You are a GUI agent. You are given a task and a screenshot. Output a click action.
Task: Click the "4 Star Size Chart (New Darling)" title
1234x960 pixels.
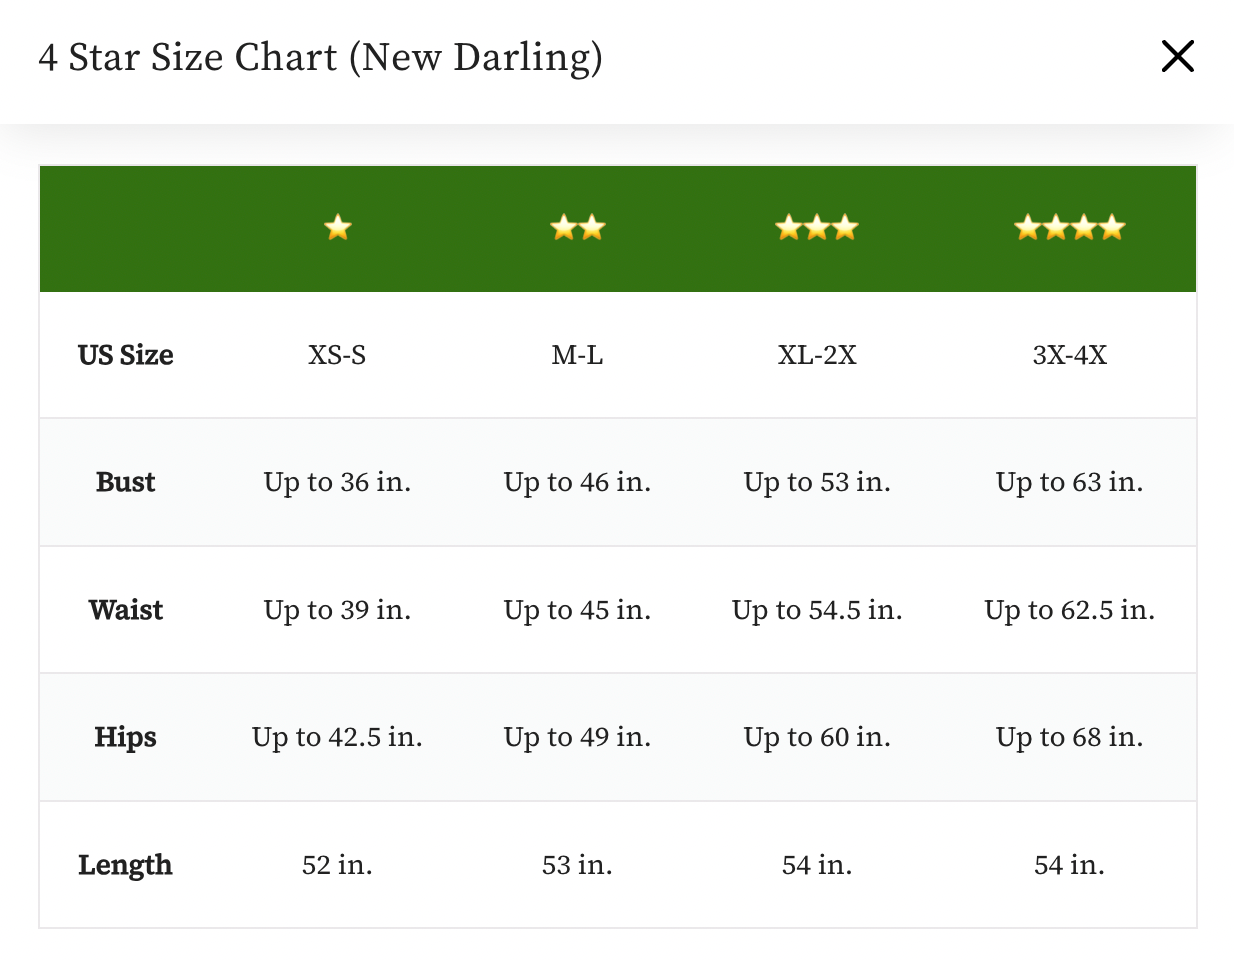click(320, 57)
